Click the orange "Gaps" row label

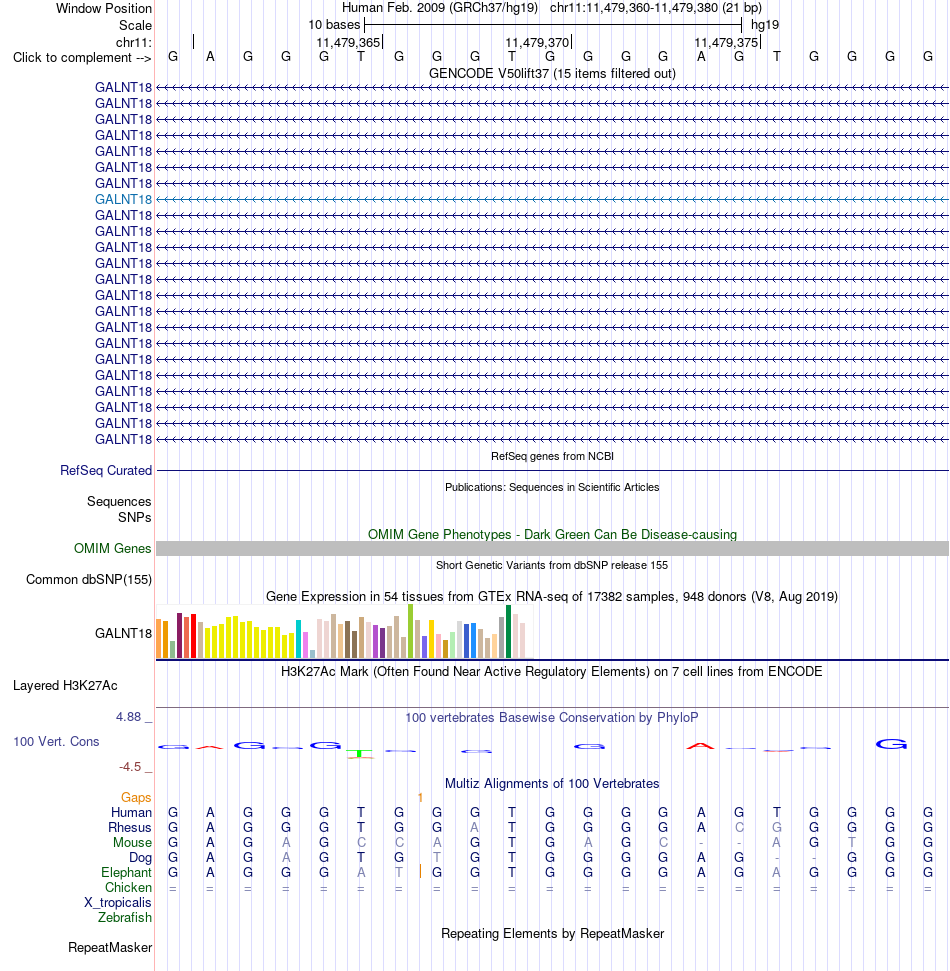click(136, 798)
